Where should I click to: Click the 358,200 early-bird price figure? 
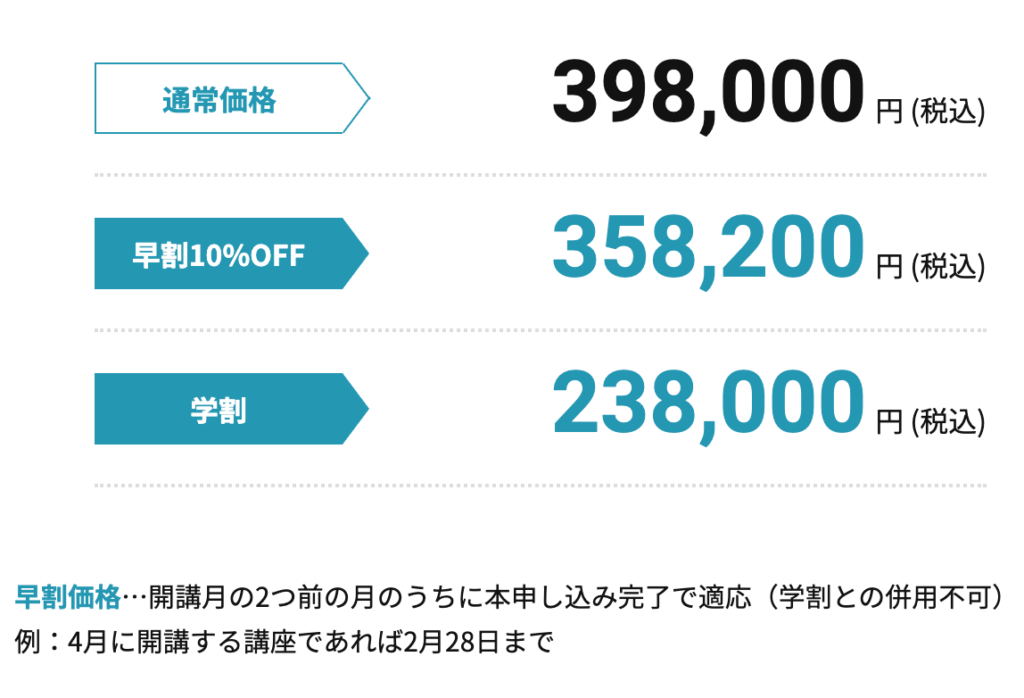tap(709, 250)
